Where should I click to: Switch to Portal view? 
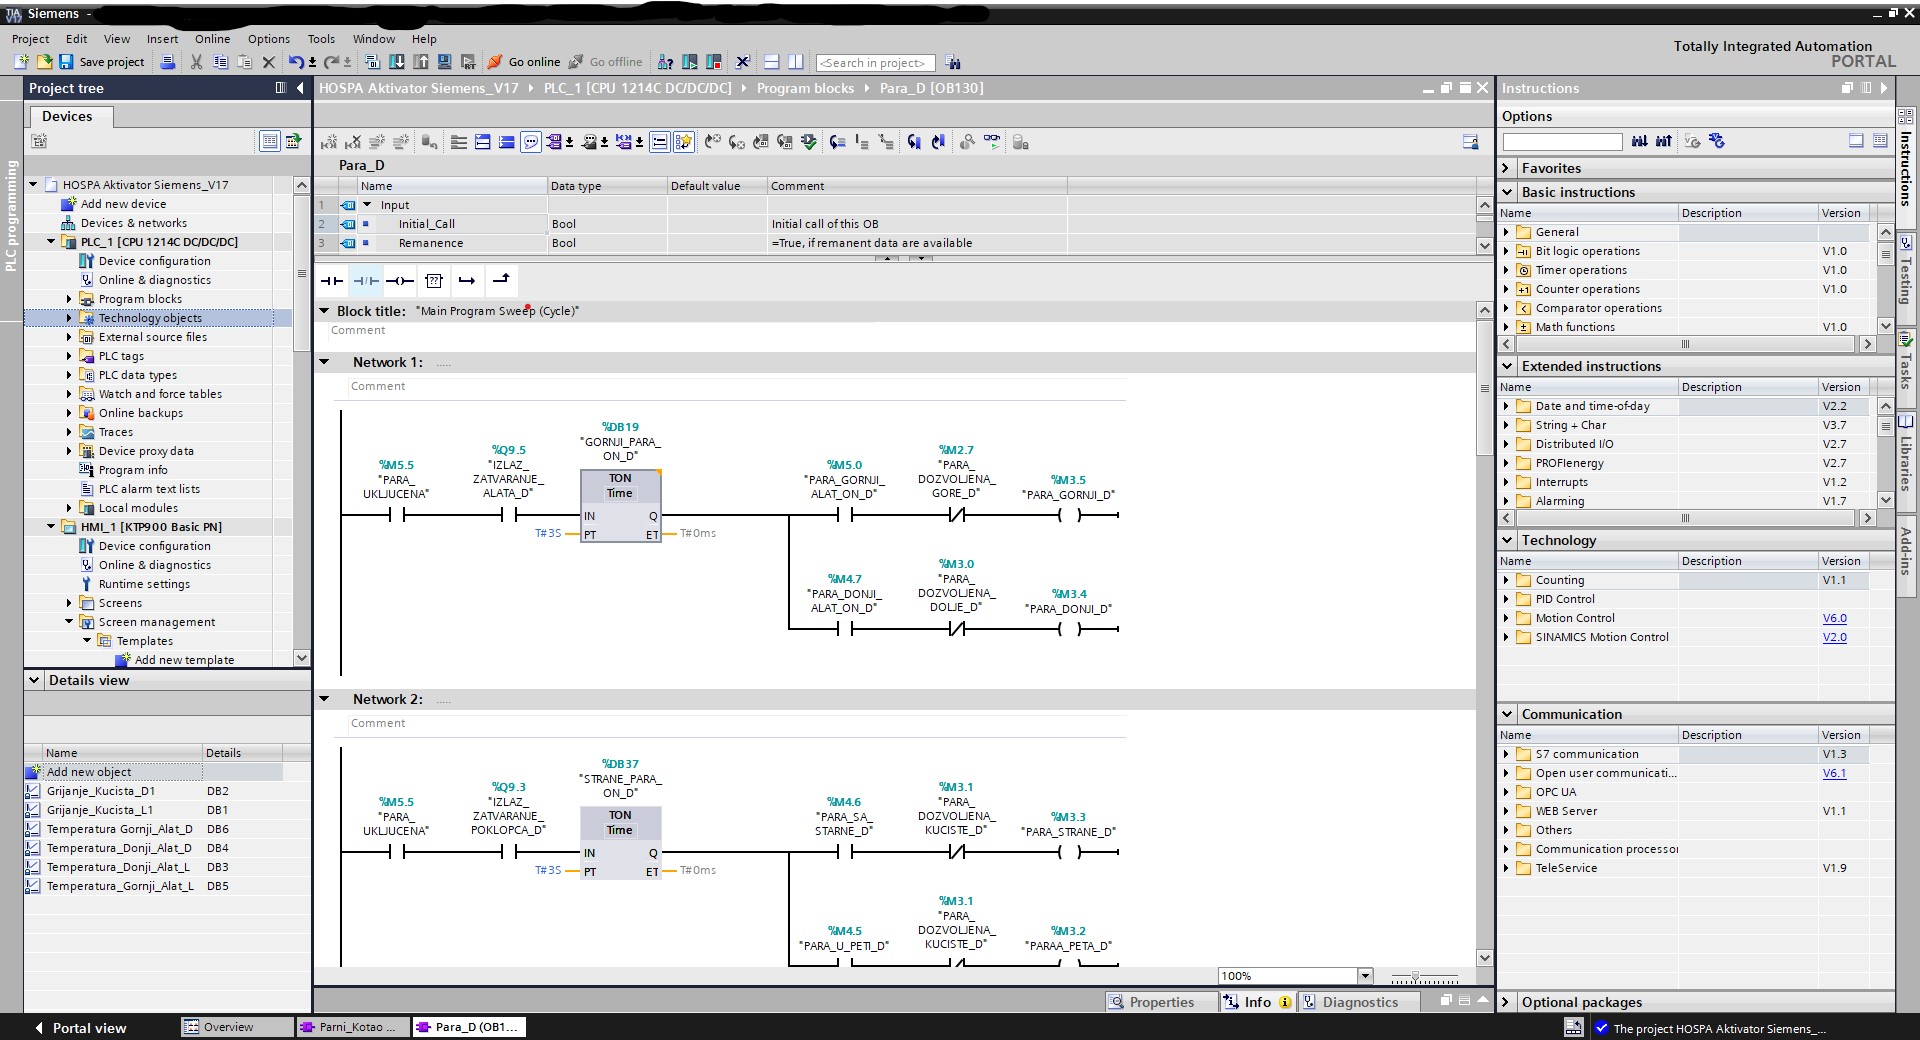tap(80, 1028)
